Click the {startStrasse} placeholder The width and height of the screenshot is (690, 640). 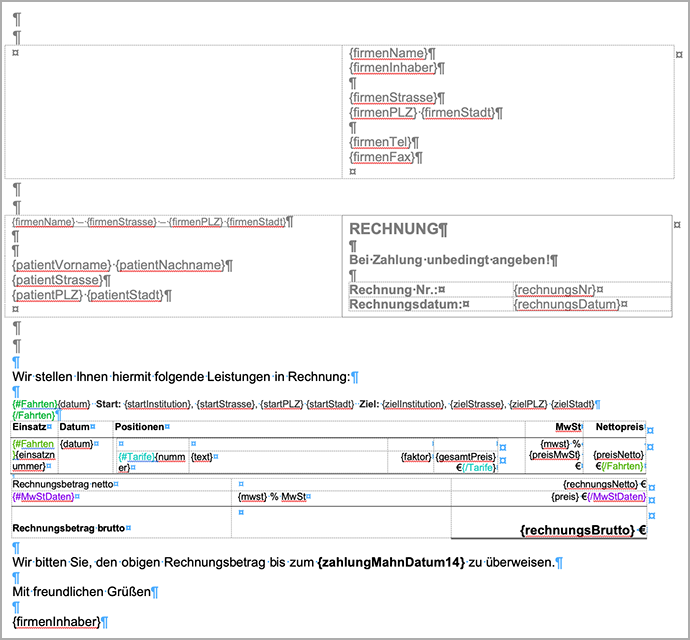(226, 404)
